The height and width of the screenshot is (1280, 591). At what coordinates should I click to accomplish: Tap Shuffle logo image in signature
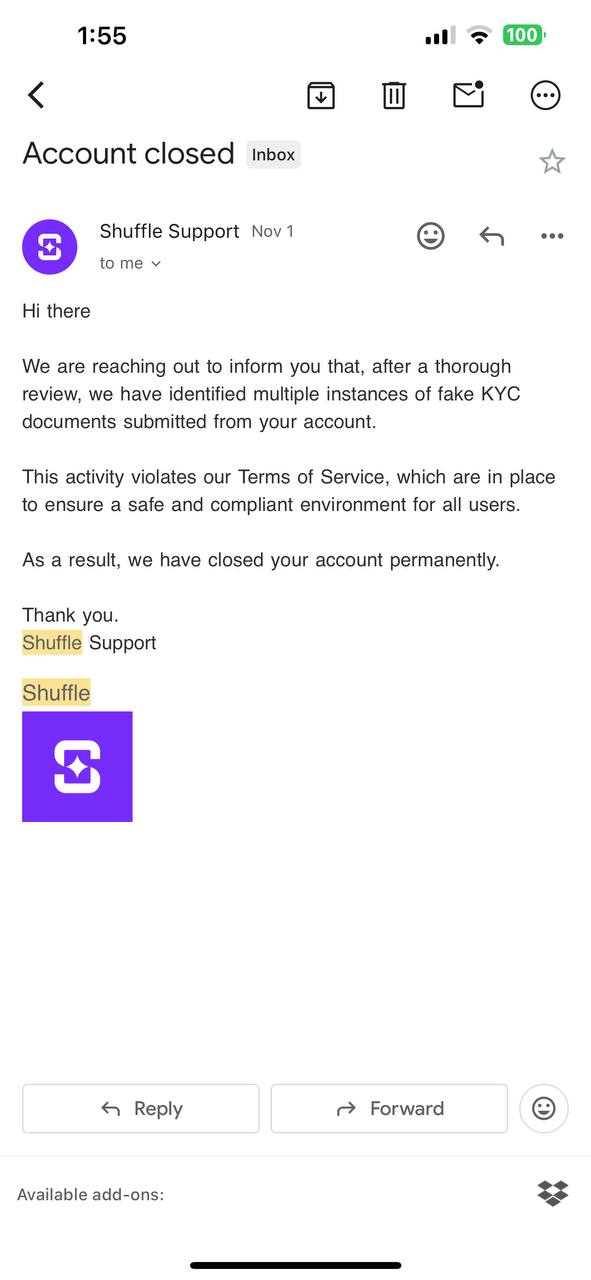click(77, 767)
